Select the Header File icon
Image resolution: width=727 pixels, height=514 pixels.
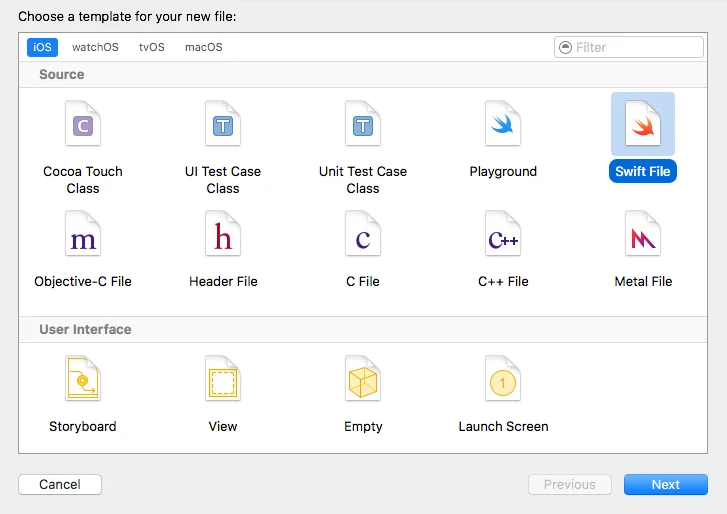pos(223,234)
